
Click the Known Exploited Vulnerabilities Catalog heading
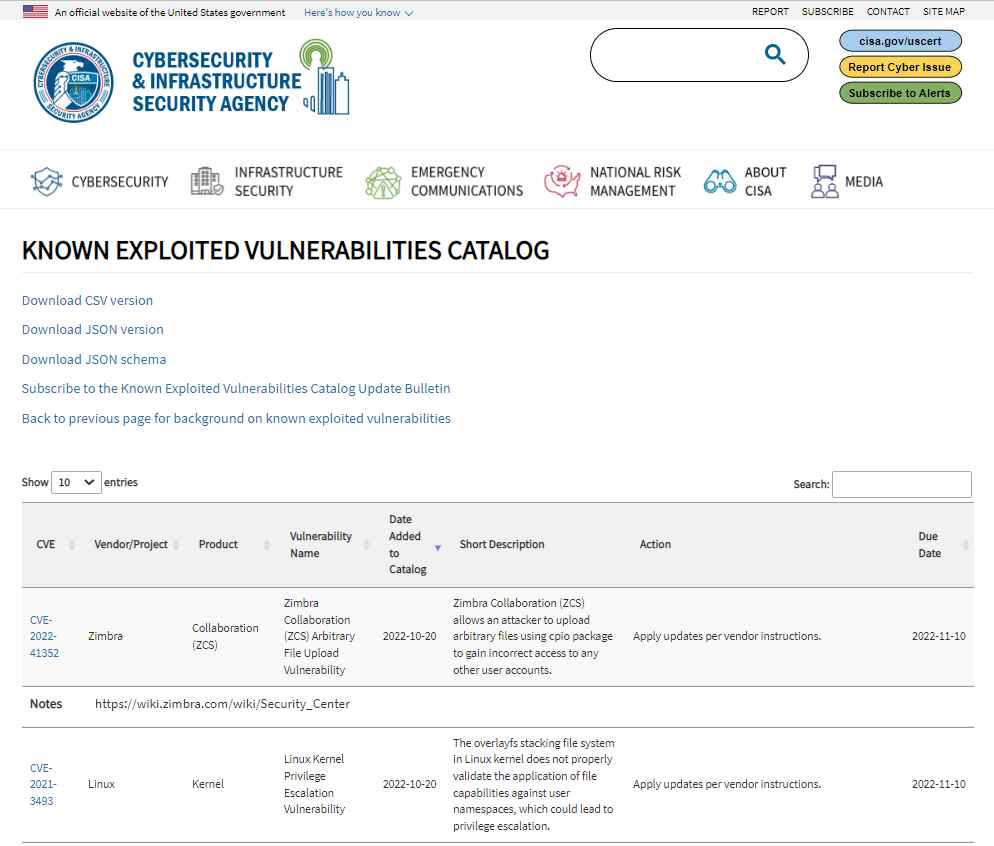[286, 250]
